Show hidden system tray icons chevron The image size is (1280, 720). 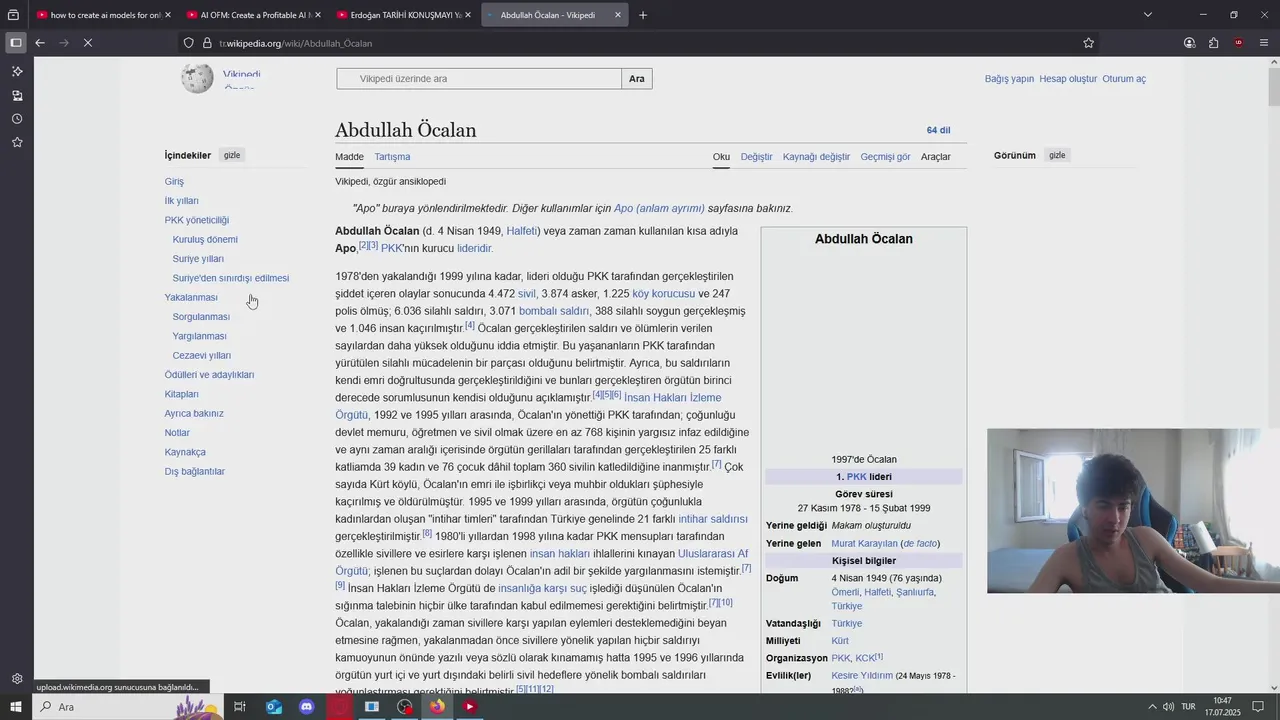(1154, 707)
